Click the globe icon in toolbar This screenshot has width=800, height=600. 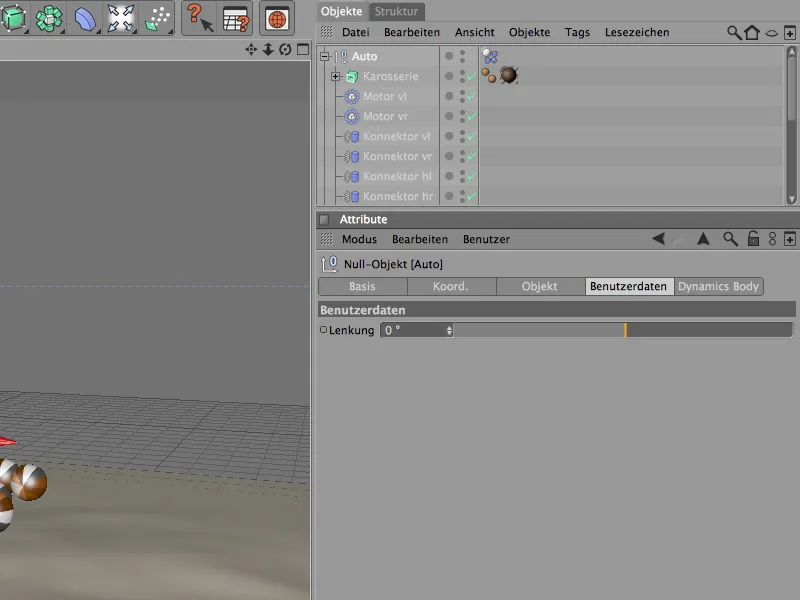pos(277,18)
